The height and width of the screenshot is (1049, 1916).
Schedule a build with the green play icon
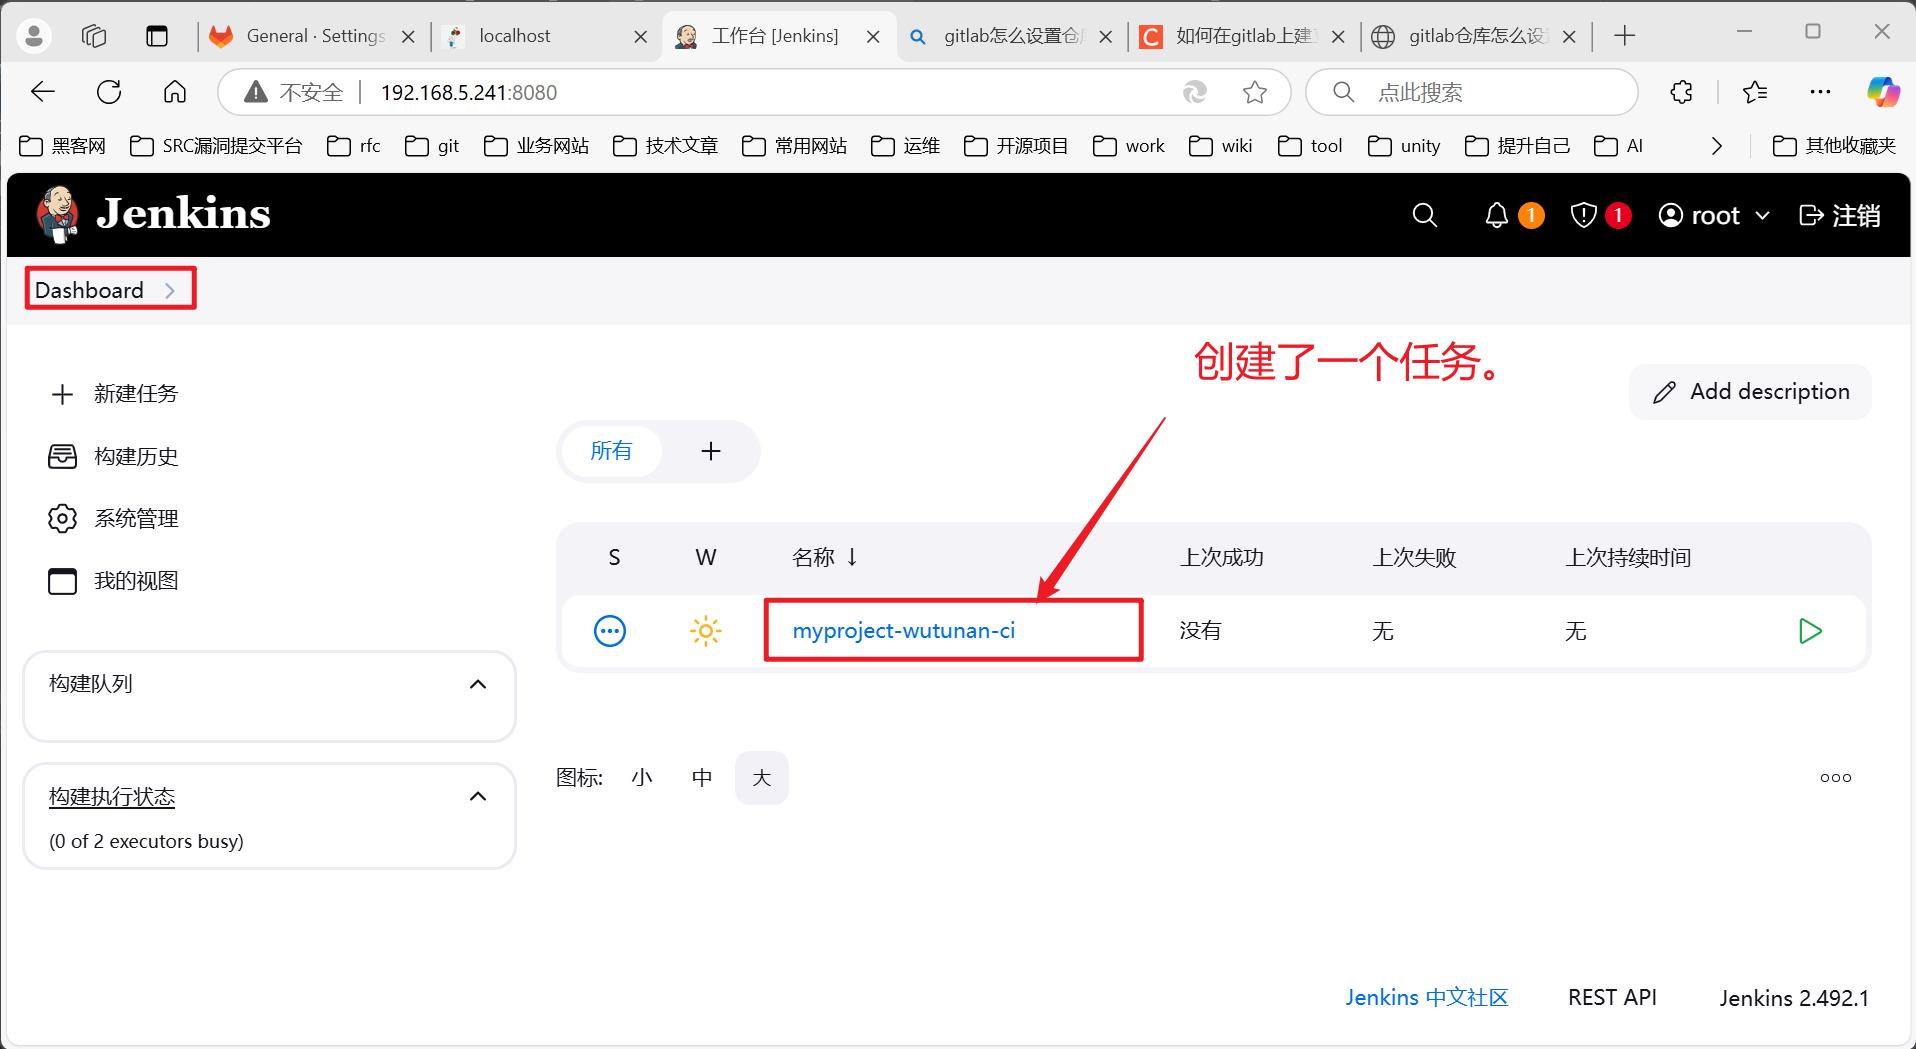(x=1810, y=631)
